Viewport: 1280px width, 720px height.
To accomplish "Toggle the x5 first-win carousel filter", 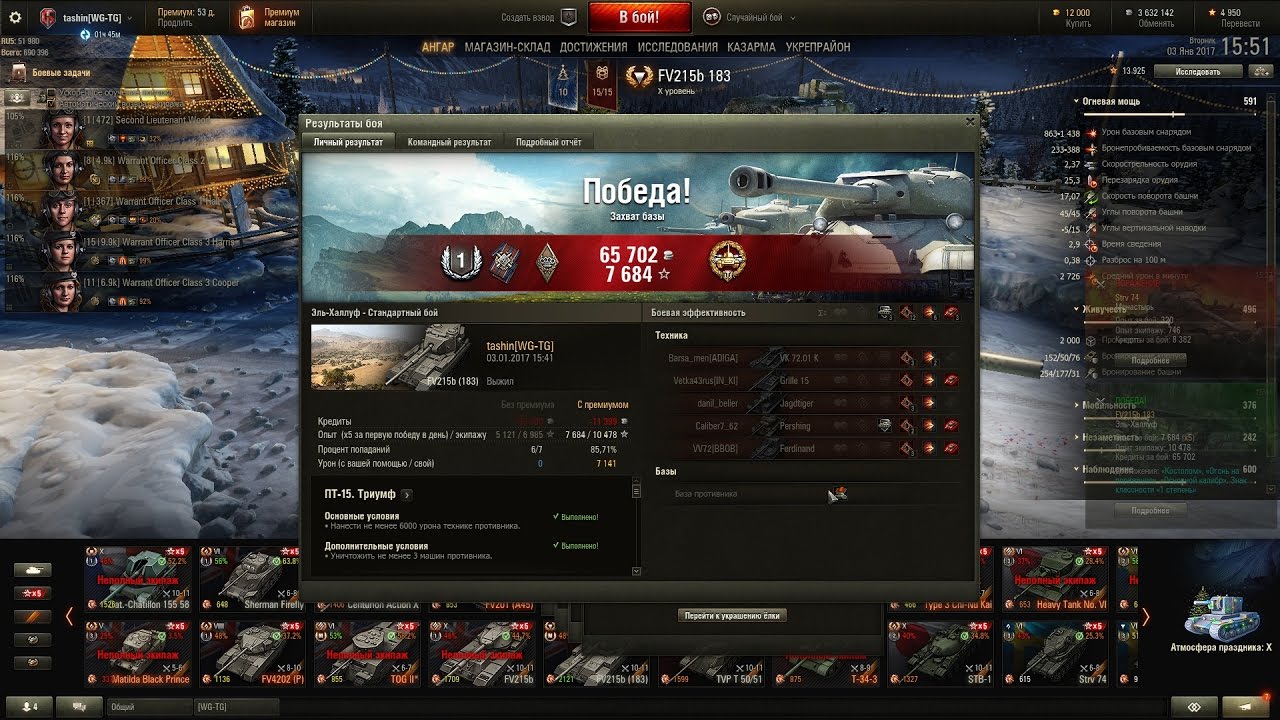I will [31, 593].
